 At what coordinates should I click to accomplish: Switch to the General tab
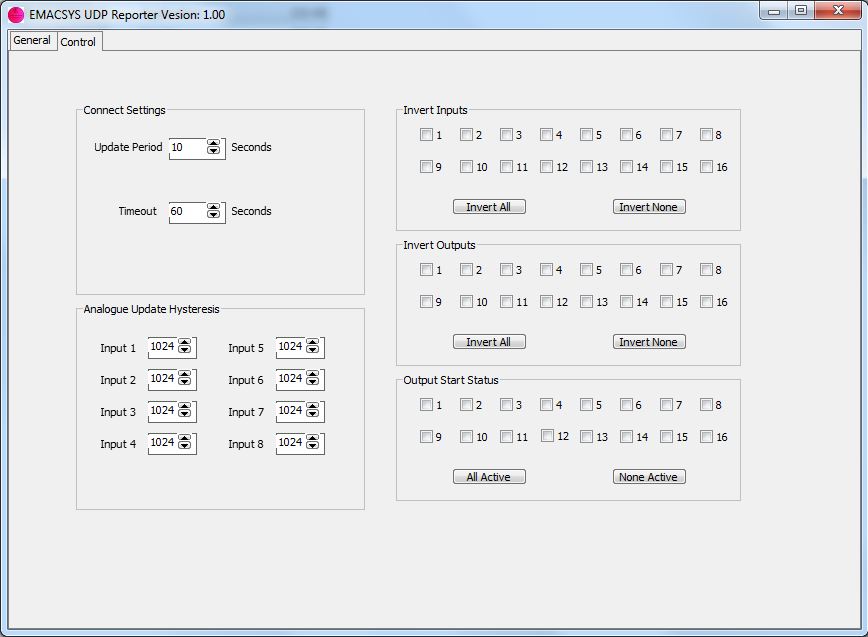32,41
